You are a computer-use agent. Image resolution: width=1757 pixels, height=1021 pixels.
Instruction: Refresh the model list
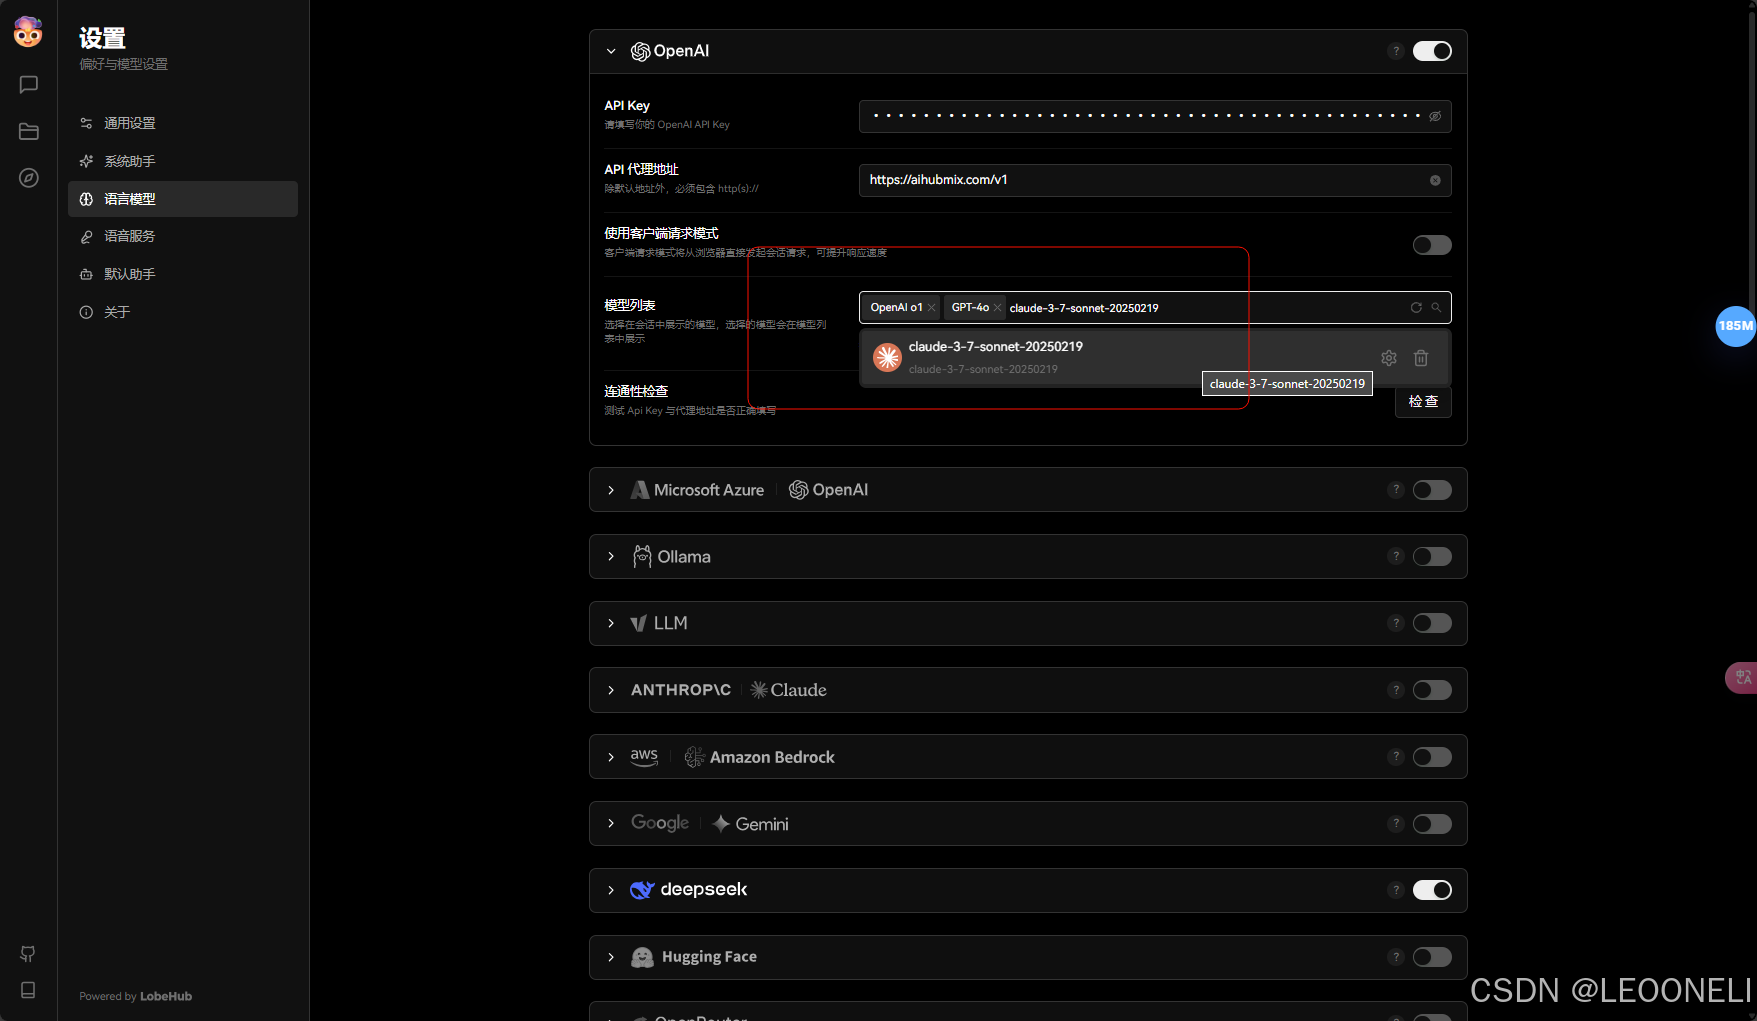coord(1416,307)
